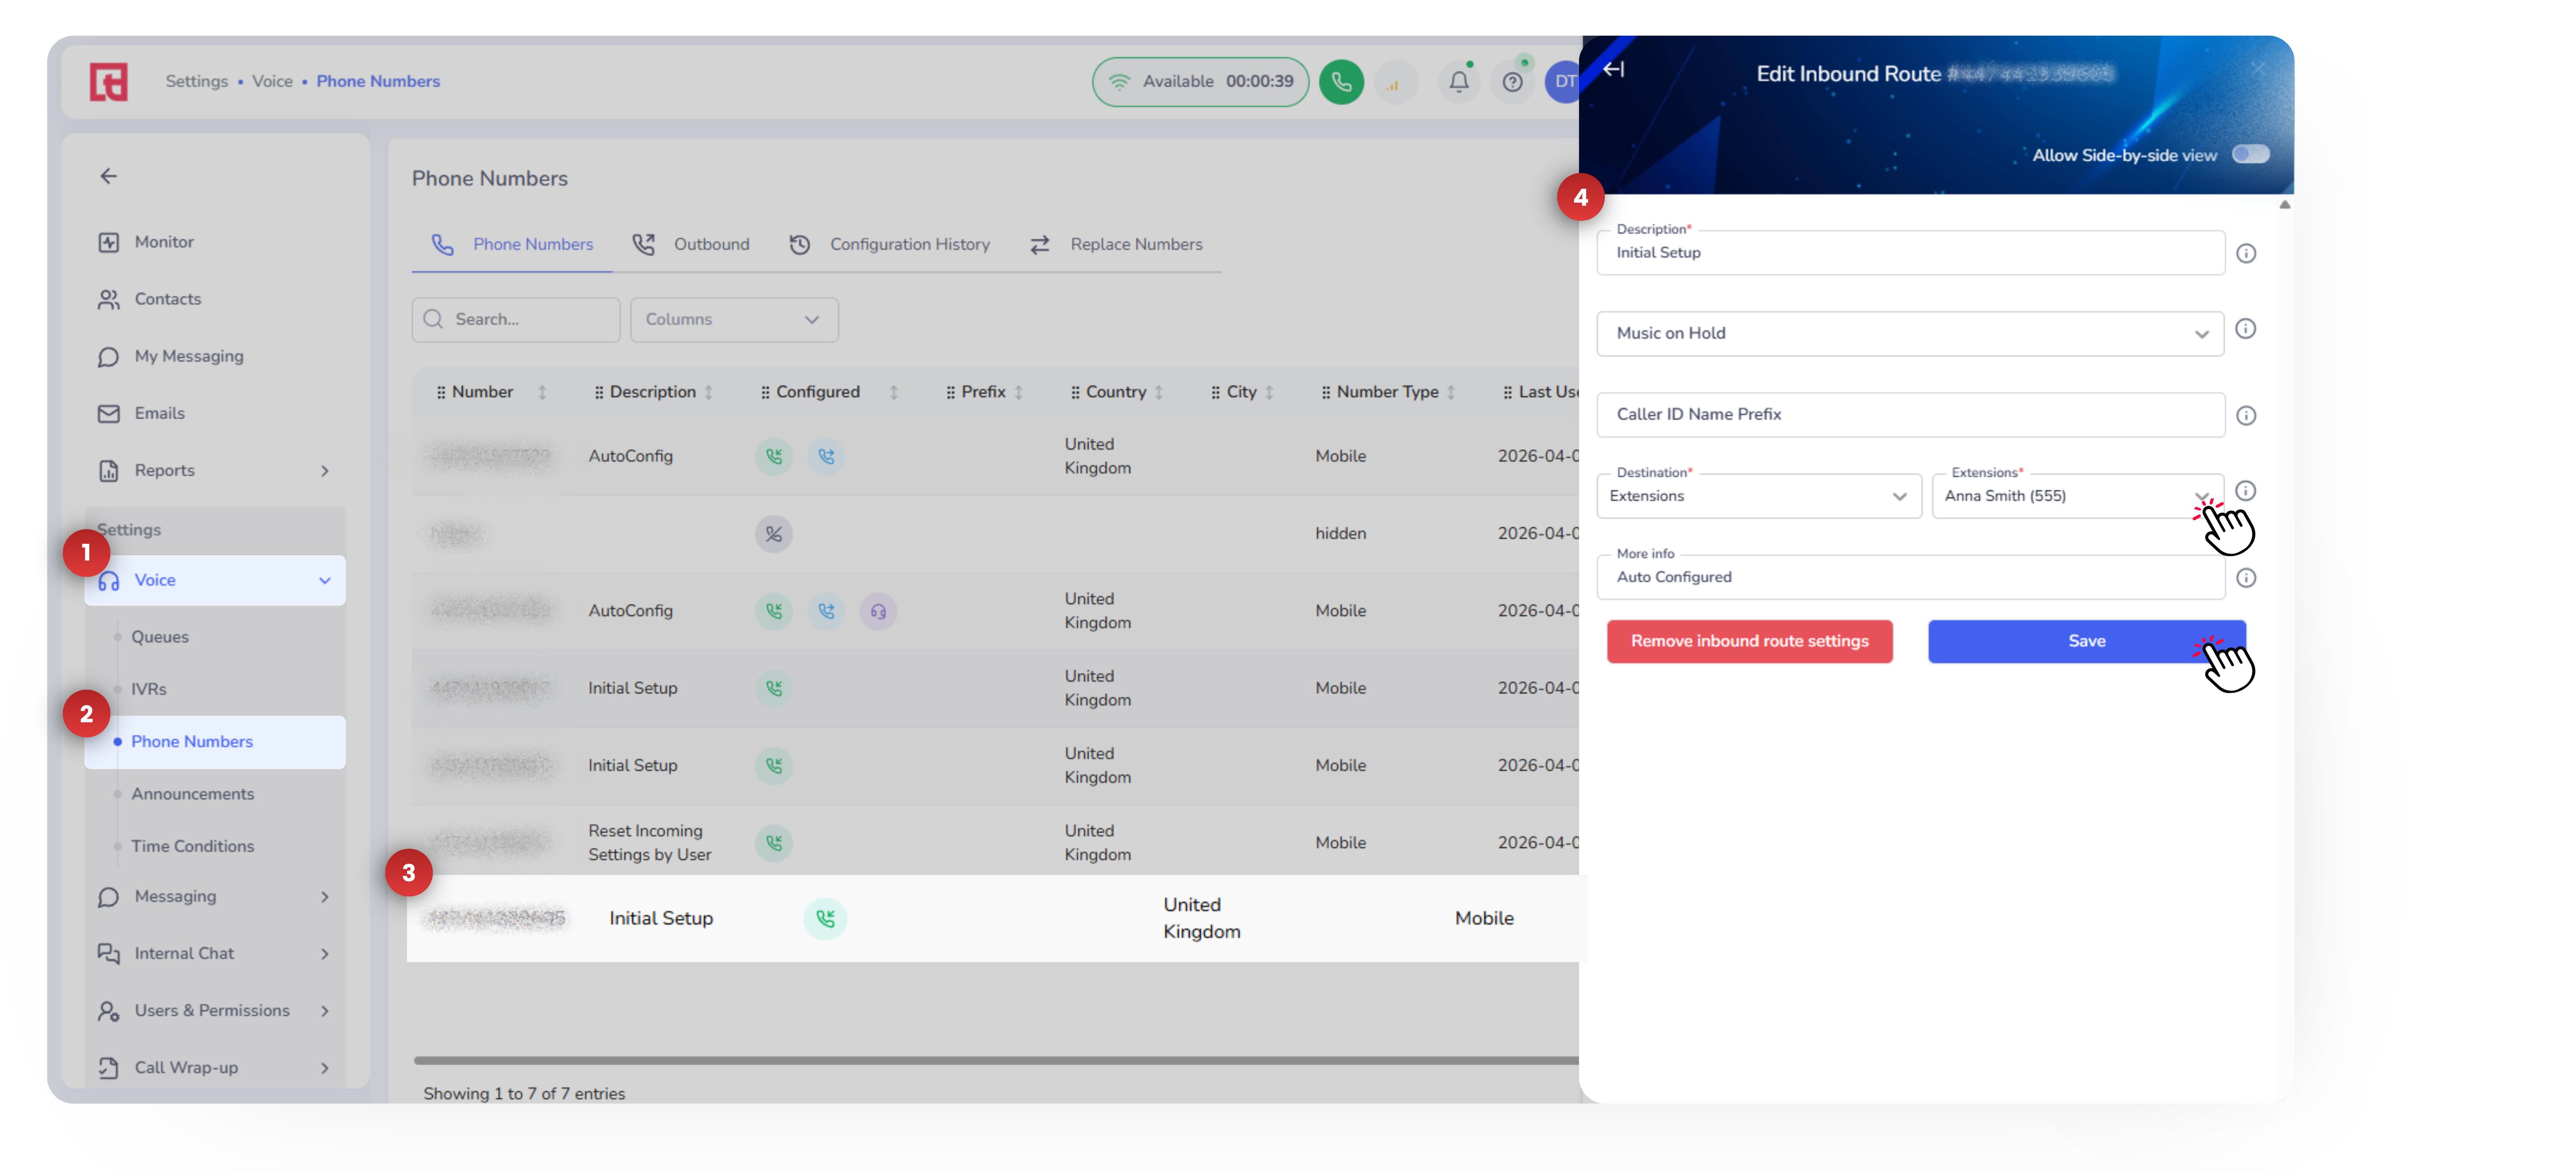Screen dimensions: 2576x1173
Task: Click info icon next to Description field
Action: (2245, 254)
